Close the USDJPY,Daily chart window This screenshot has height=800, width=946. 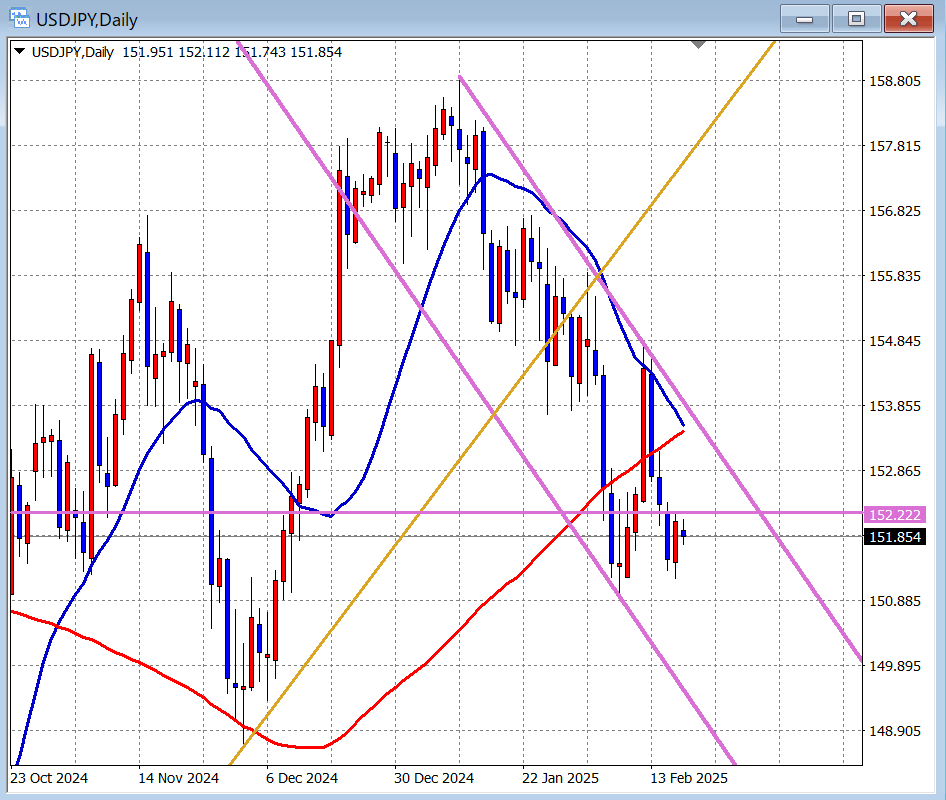coord(908,18)
